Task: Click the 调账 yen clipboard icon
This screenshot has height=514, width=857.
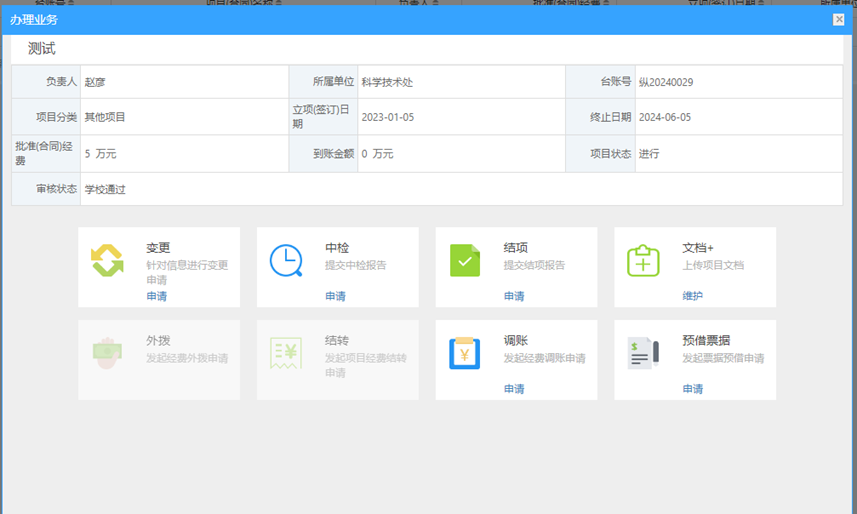Action: (465, 353)
